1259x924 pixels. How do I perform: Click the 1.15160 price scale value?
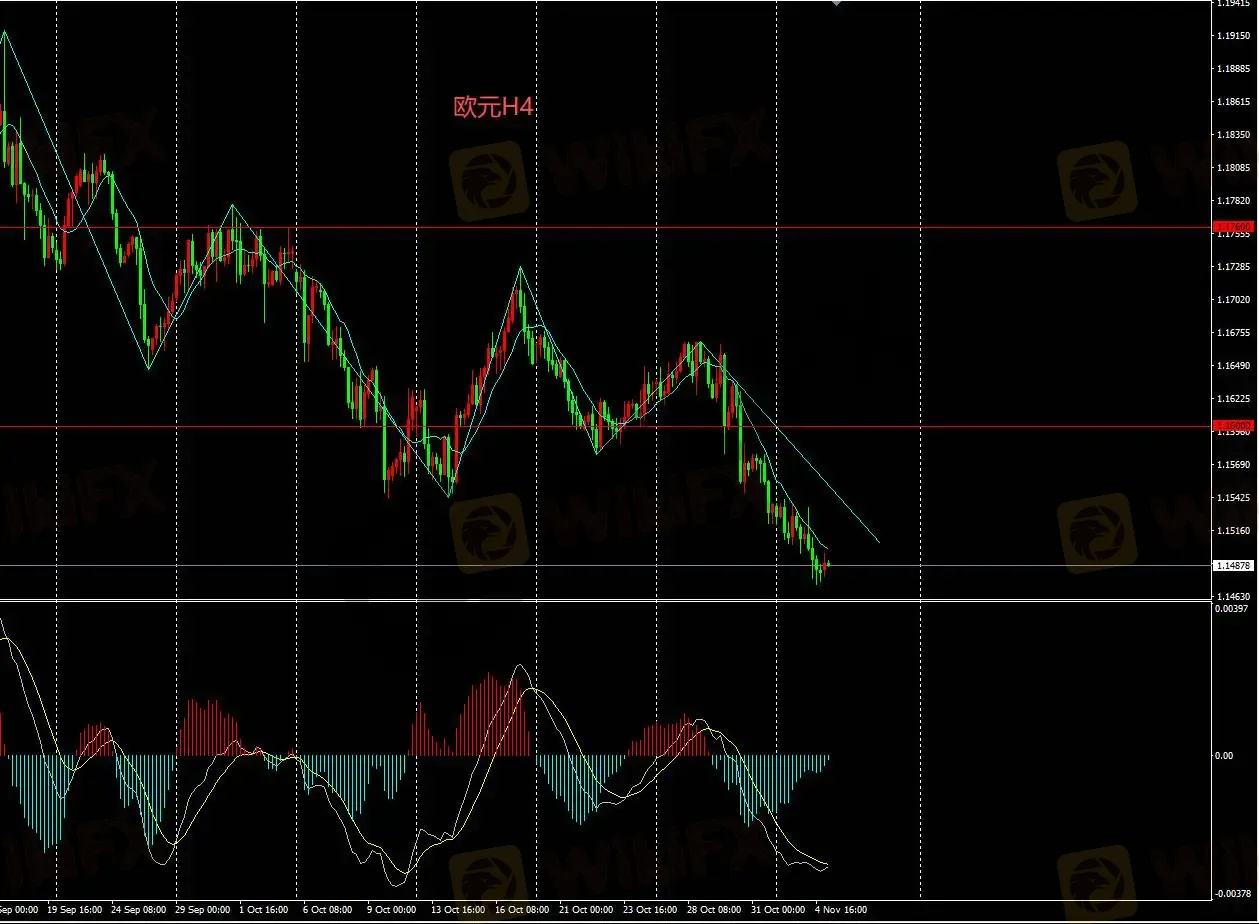(1233, 531)
